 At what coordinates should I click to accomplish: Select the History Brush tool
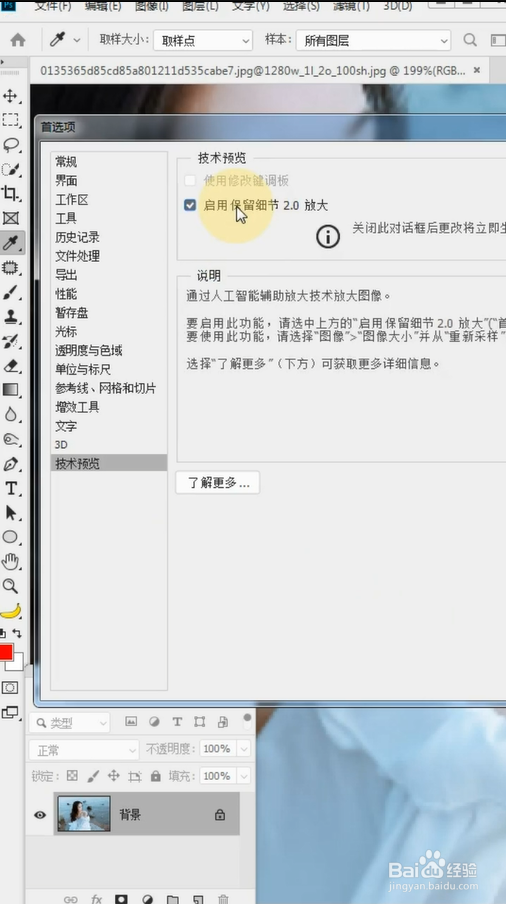pyautogui.click(x=10, y=341)
